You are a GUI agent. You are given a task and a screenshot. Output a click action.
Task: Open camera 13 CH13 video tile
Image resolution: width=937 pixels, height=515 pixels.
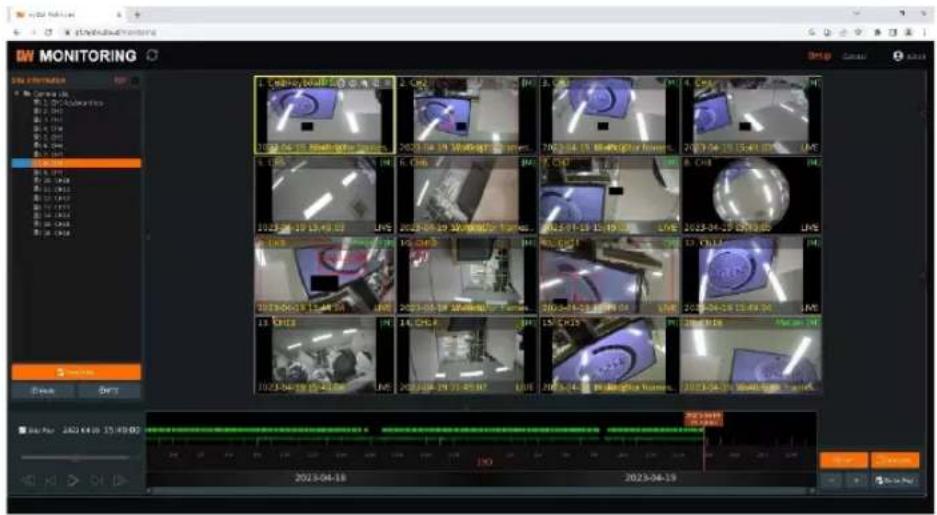pyautogui.click(x=324, y=355)
